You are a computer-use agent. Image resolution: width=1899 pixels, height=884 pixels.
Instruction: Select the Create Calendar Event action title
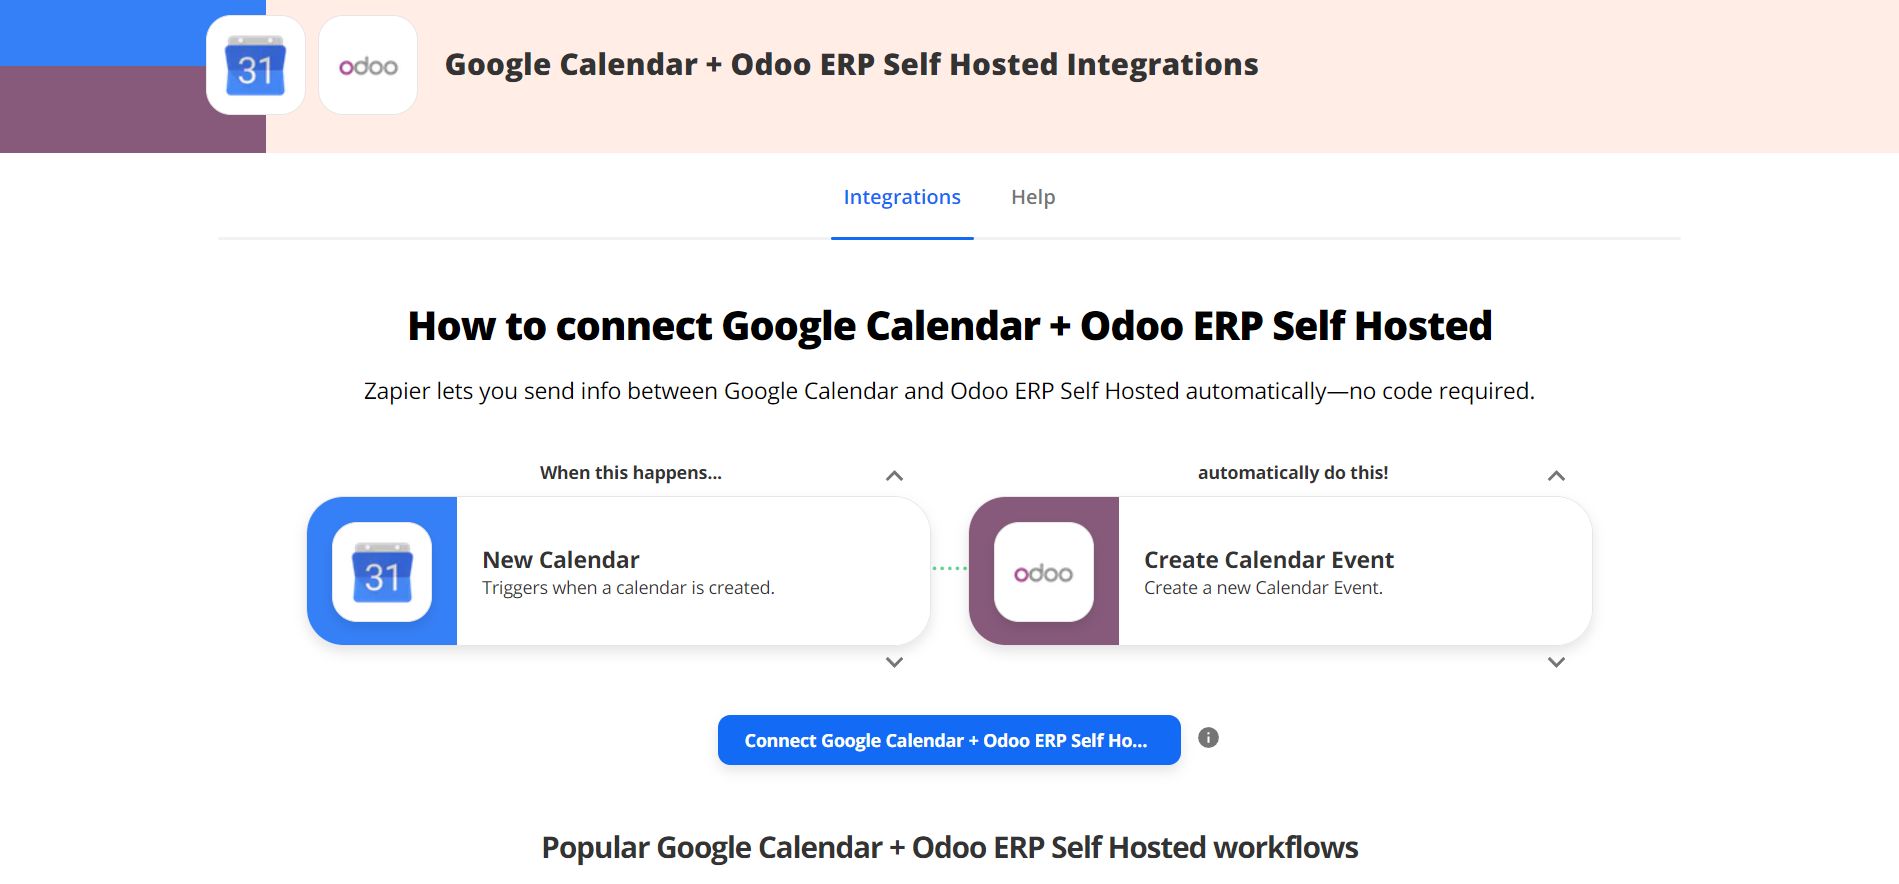1268,560
